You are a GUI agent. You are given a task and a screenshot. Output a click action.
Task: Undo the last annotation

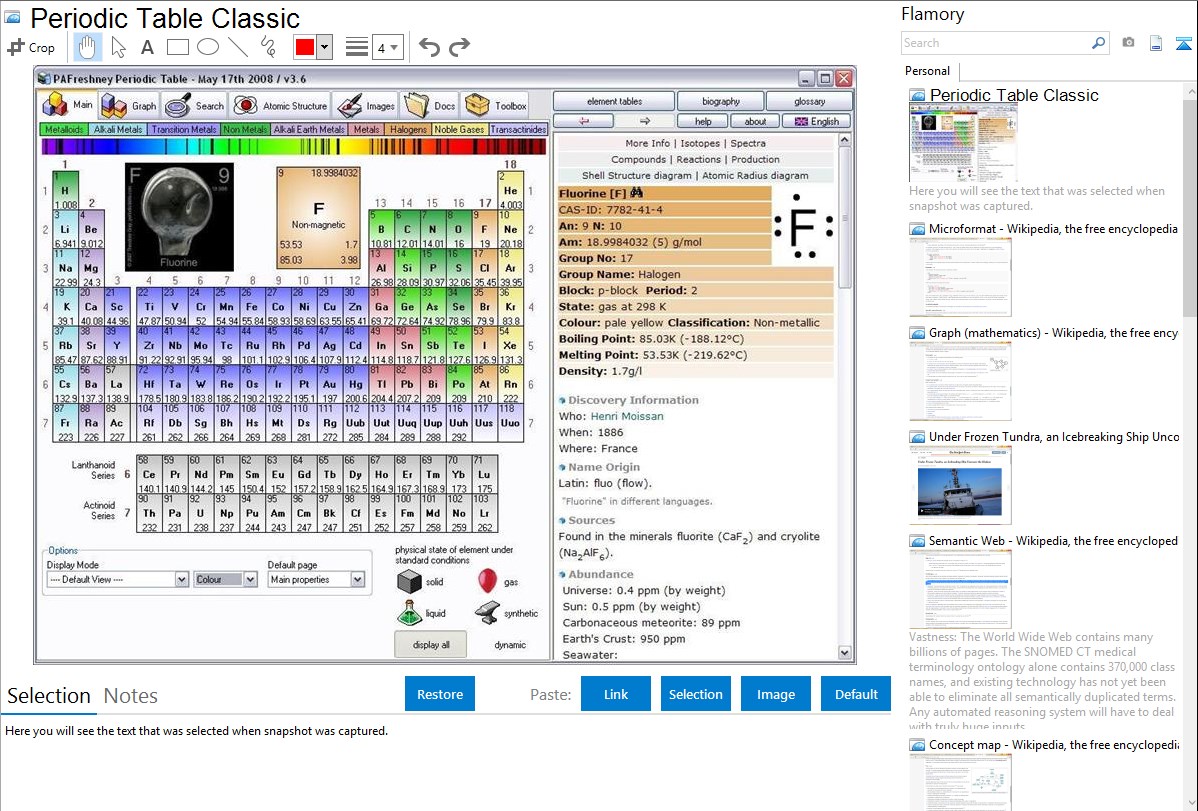[429, 47]
